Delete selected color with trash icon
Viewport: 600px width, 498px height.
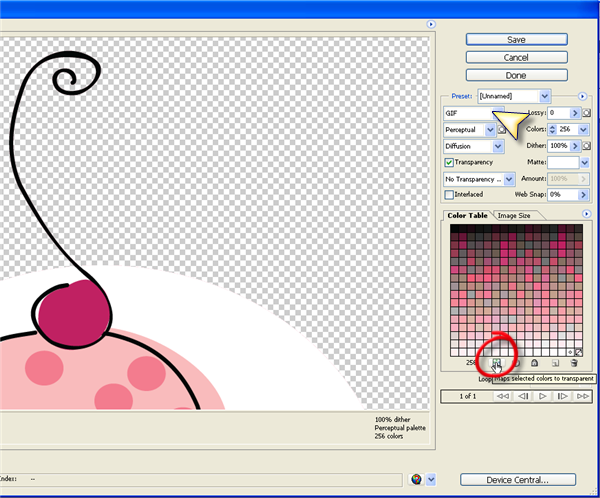[x=574, y=362]
